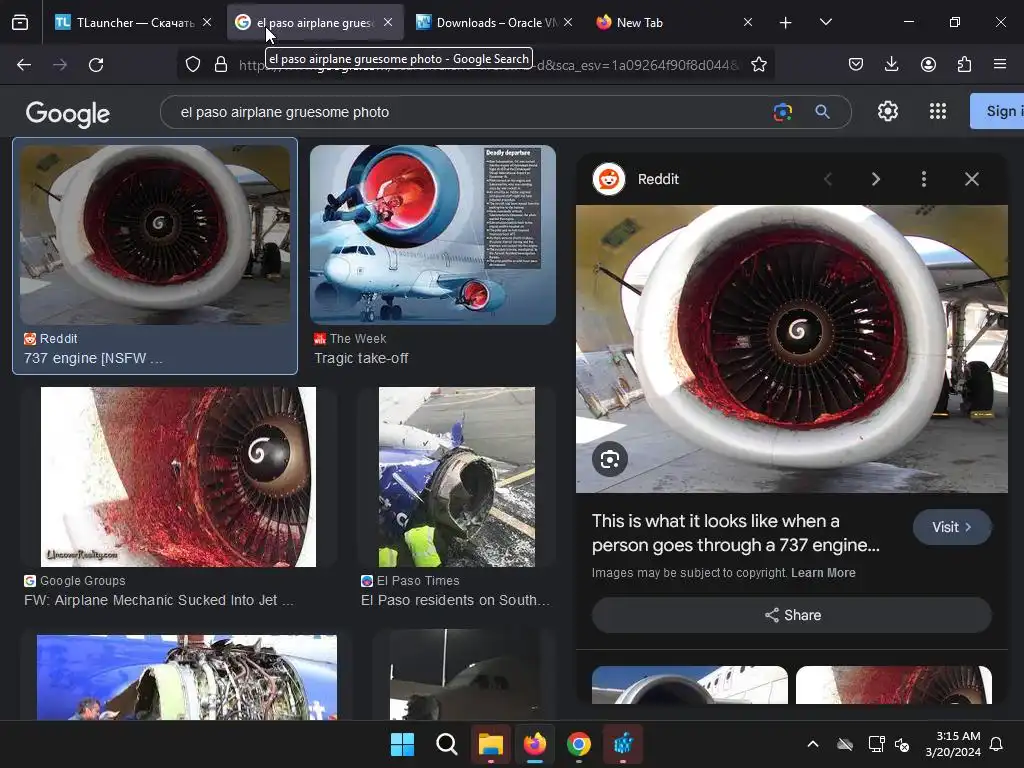The width and height of the screenshot is (1024, 768).
Task: Close the Downloads Oracle VM tab
Action: click(x=568, y=22)
